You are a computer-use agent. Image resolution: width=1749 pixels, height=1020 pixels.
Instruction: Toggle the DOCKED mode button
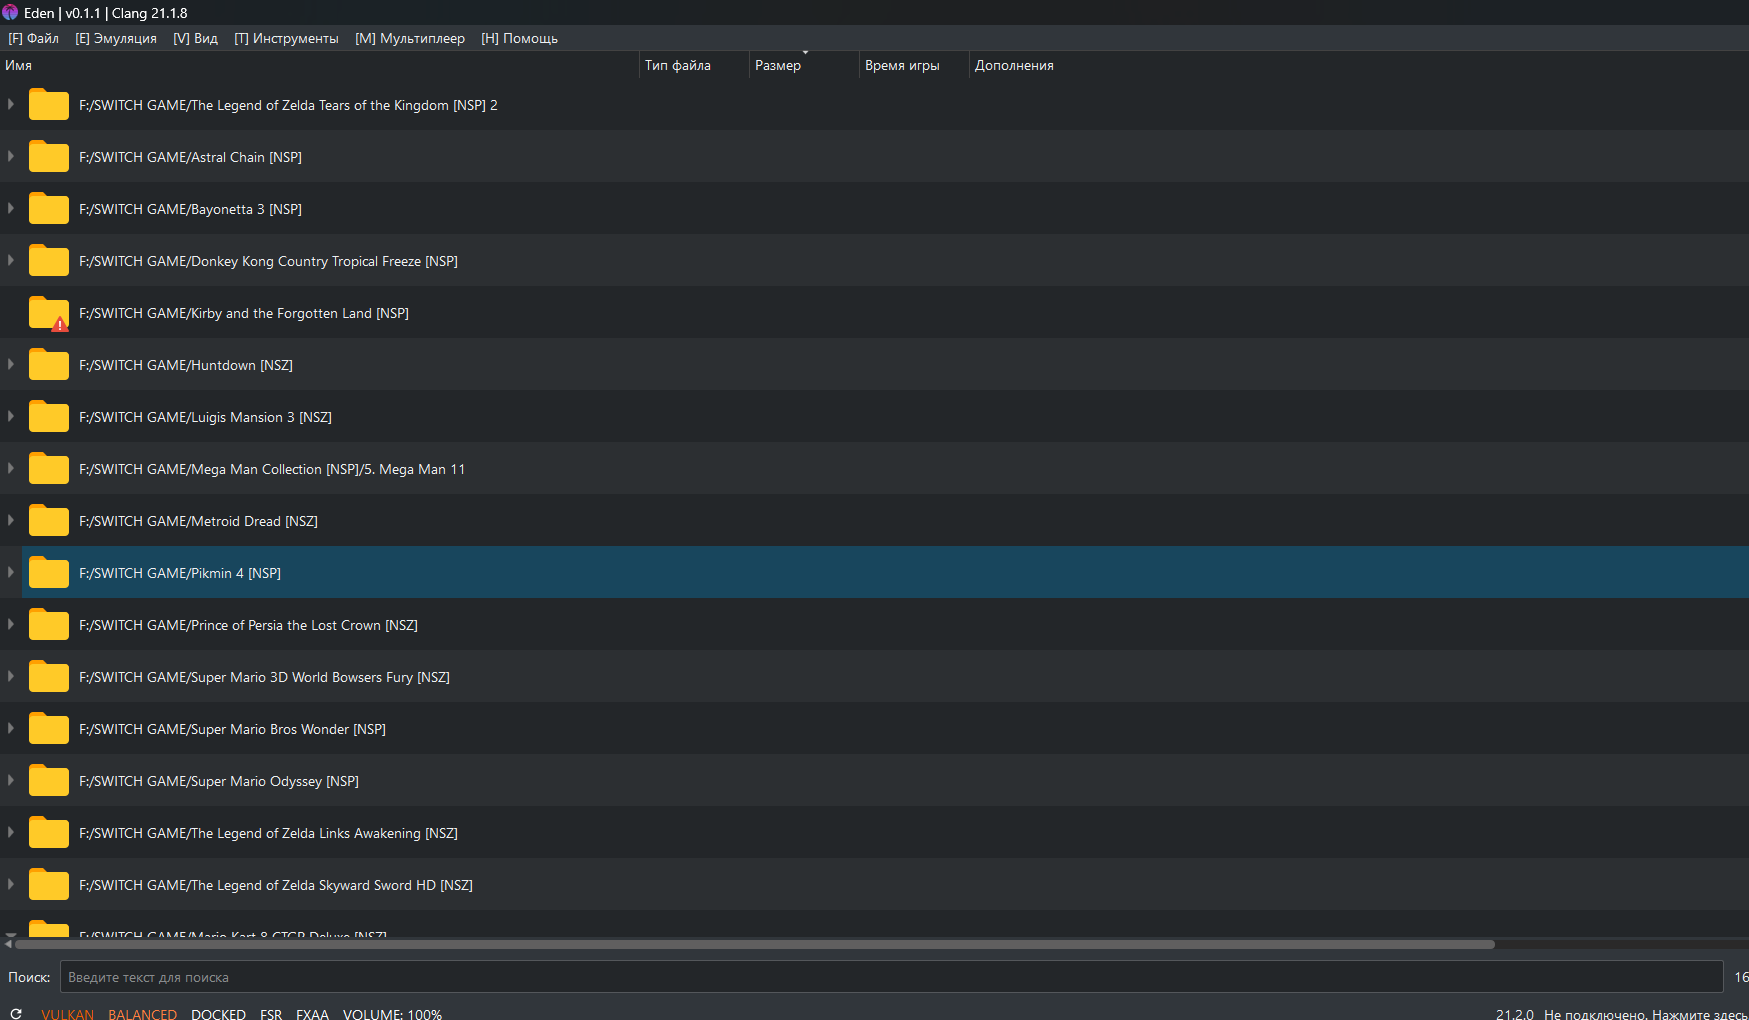coord(219,1014)
